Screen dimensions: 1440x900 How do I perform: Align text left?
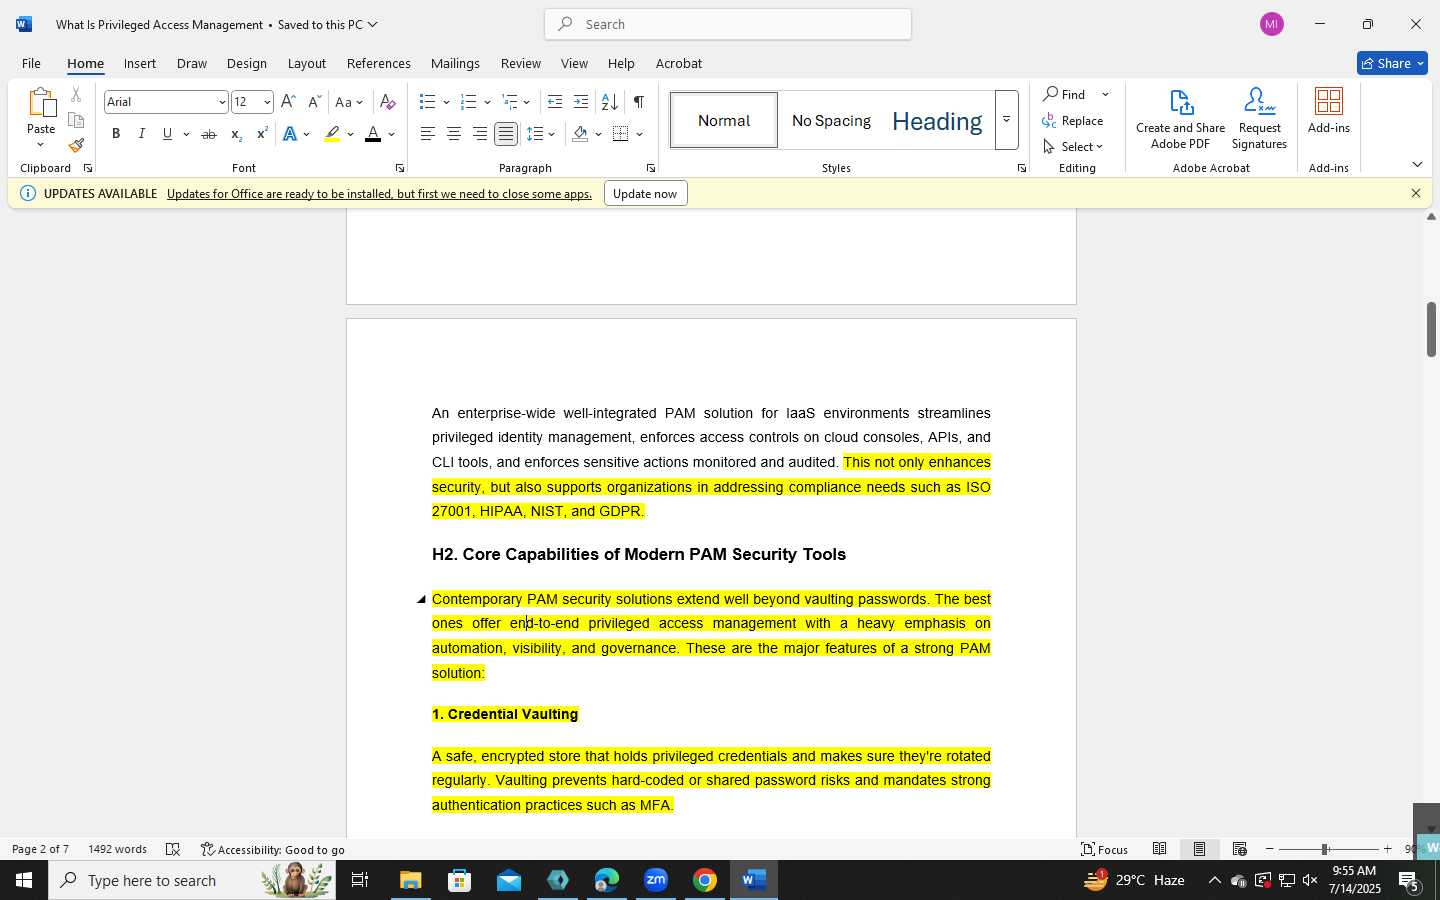427,134
